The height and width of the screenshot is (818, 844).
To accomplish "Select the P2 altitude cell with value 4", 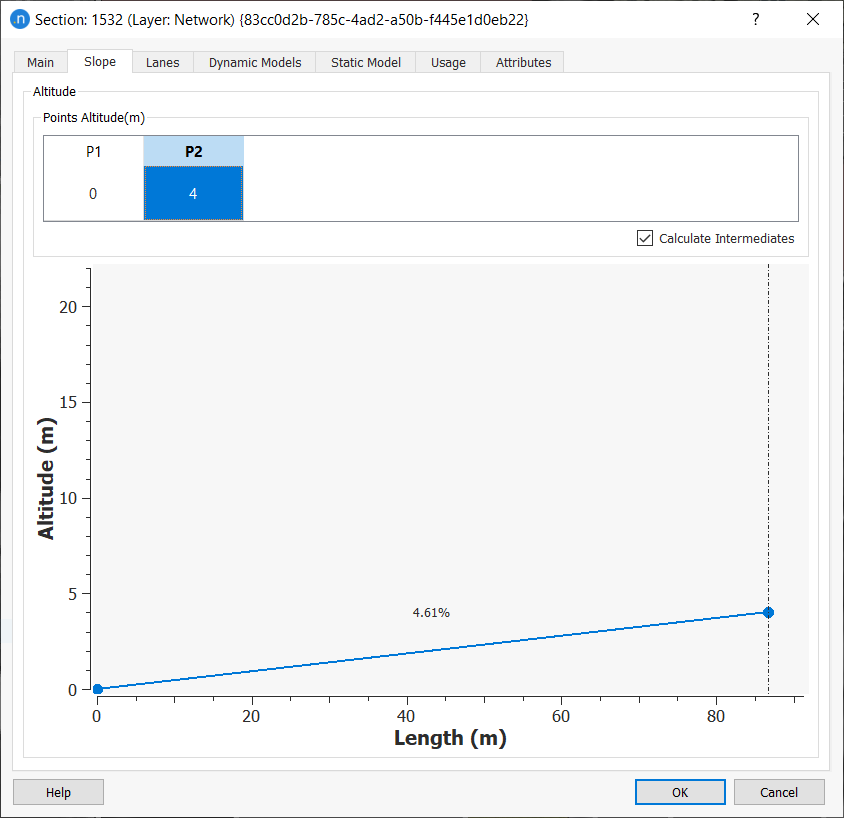I will (193, 193).
